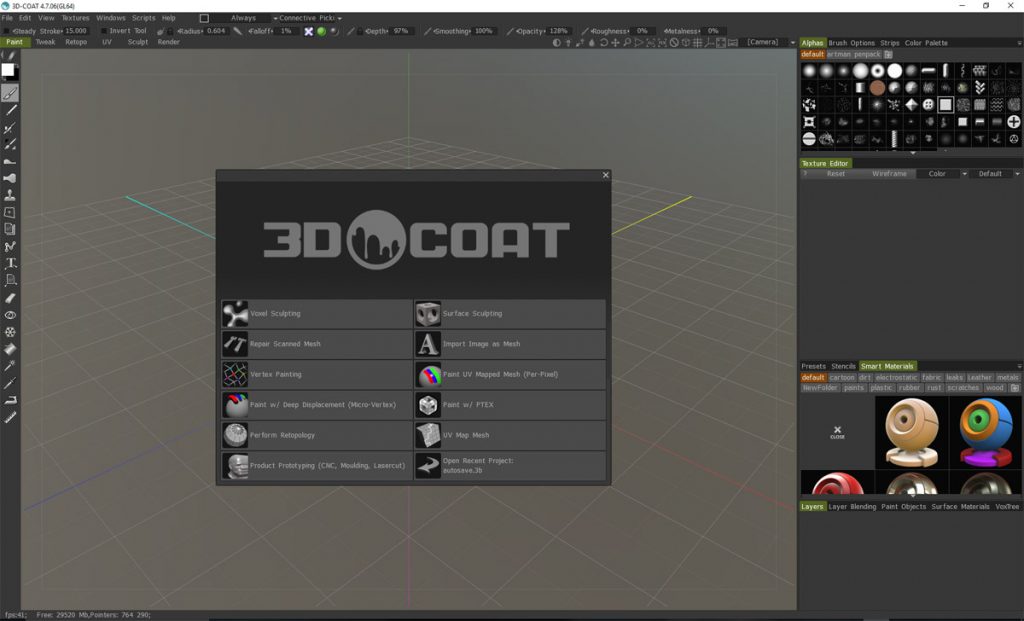The height and width of the screenshot is (621, 1024).
Task: Toggle the green color enable dot near Falloff
Action: pyautogui.click(x=322, y=30)
